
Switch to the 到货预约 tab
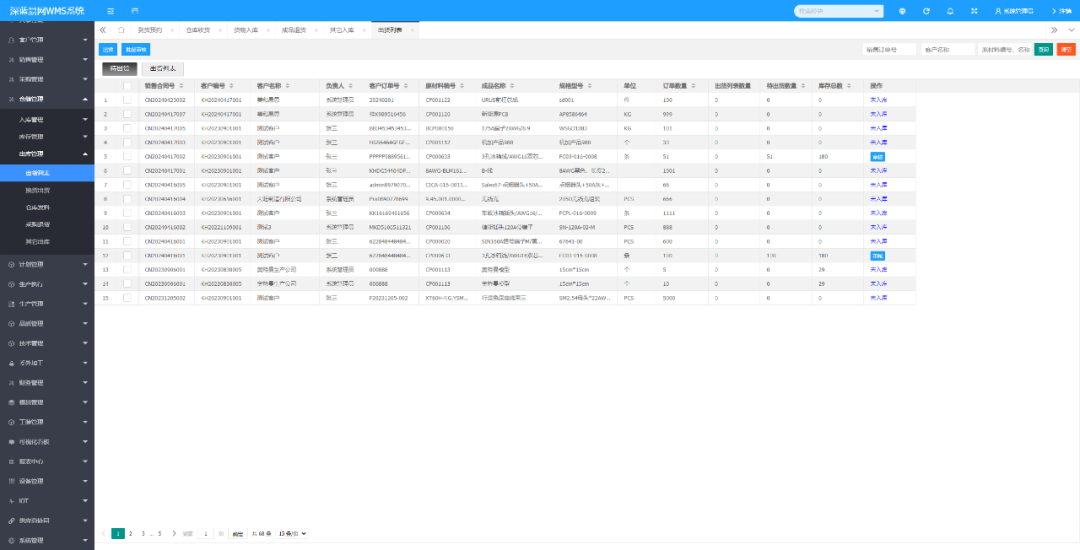(149, 30)
